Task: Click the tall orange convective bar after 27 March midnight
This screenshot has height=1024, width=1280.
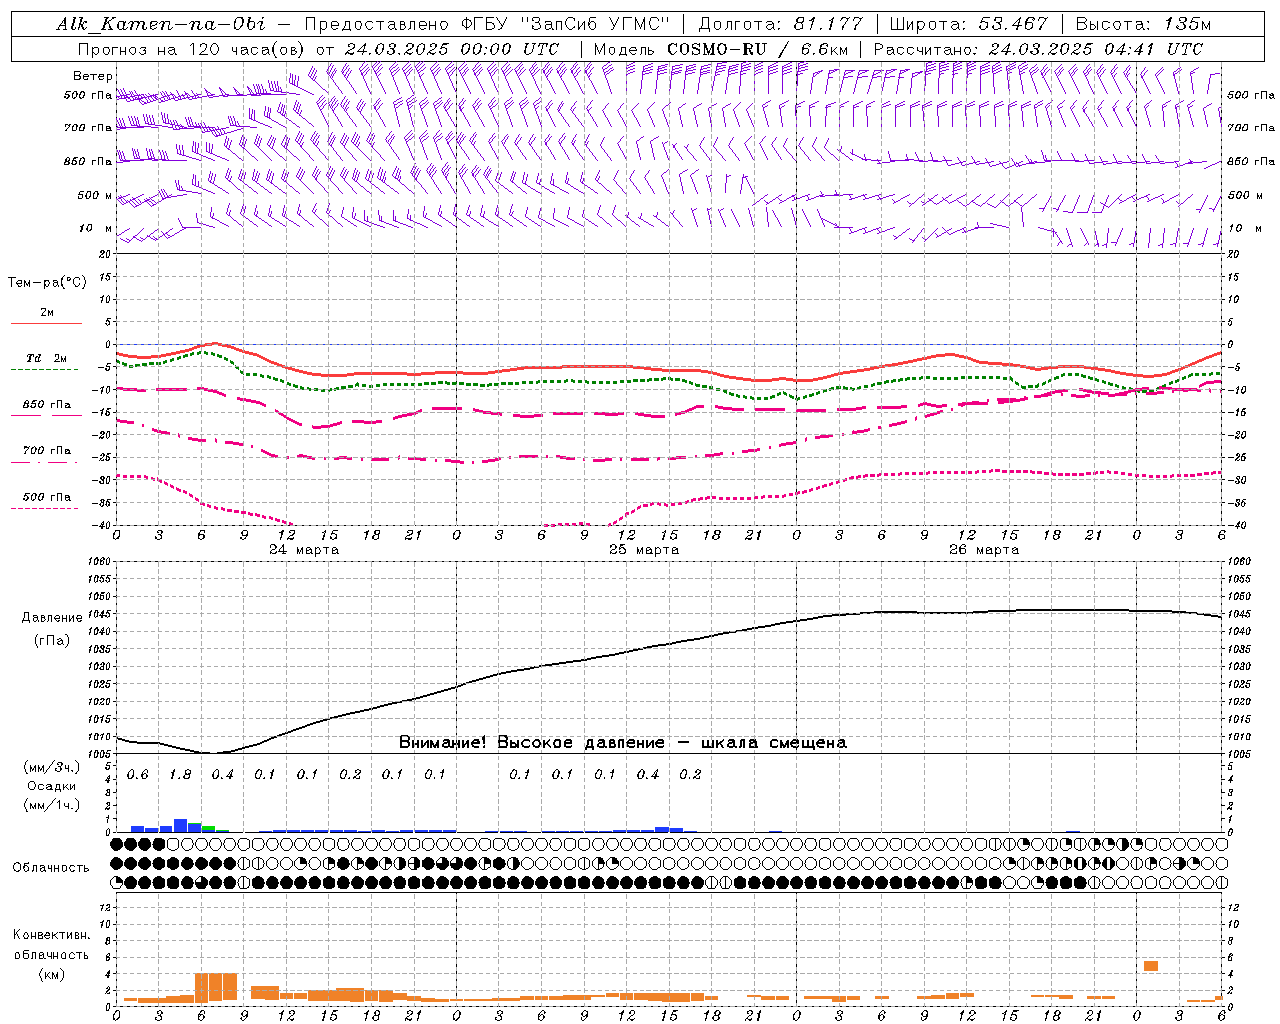Action: pyautogui.click(x=1151, y=966)
